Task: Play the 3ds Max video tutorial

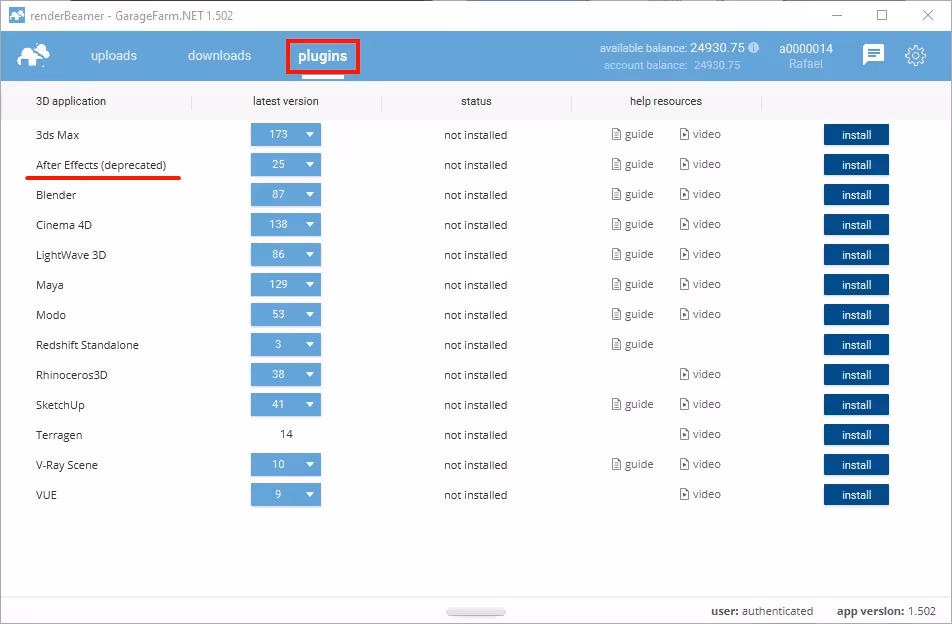Action: (x=700, y=134)
